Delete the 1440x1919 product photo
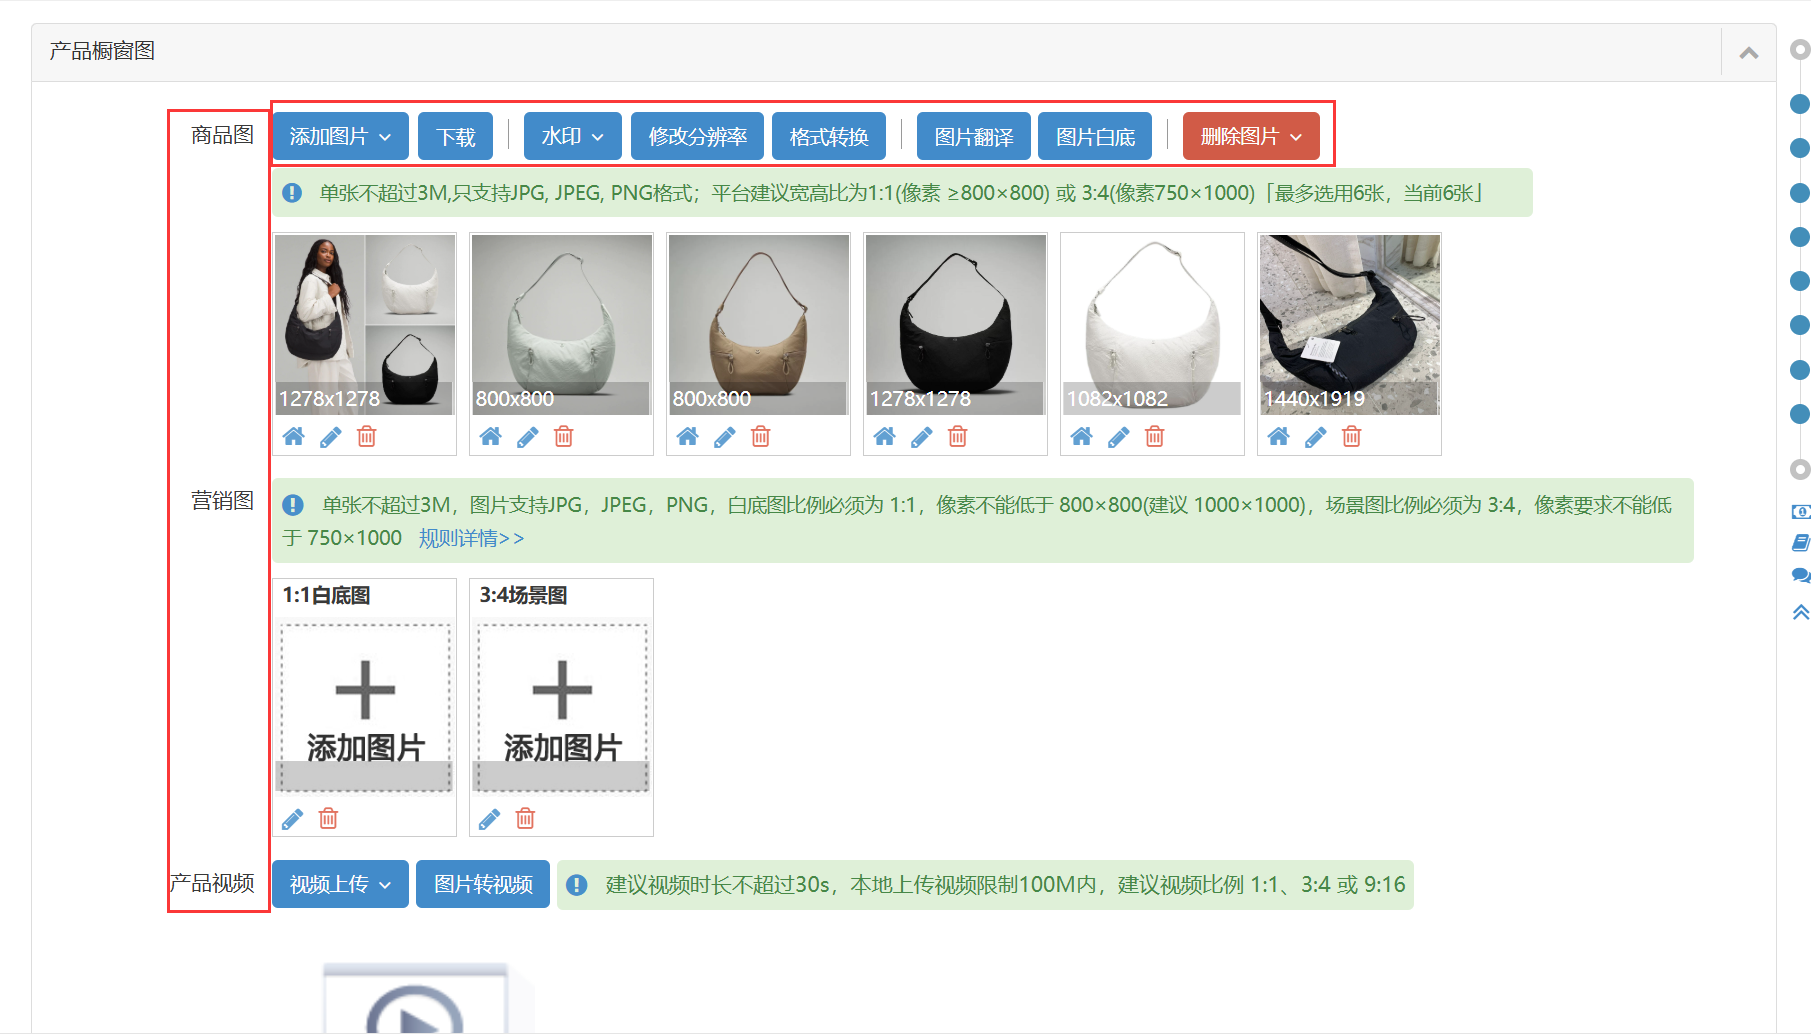The image size is (1811, 1034). pos(1352,437)
